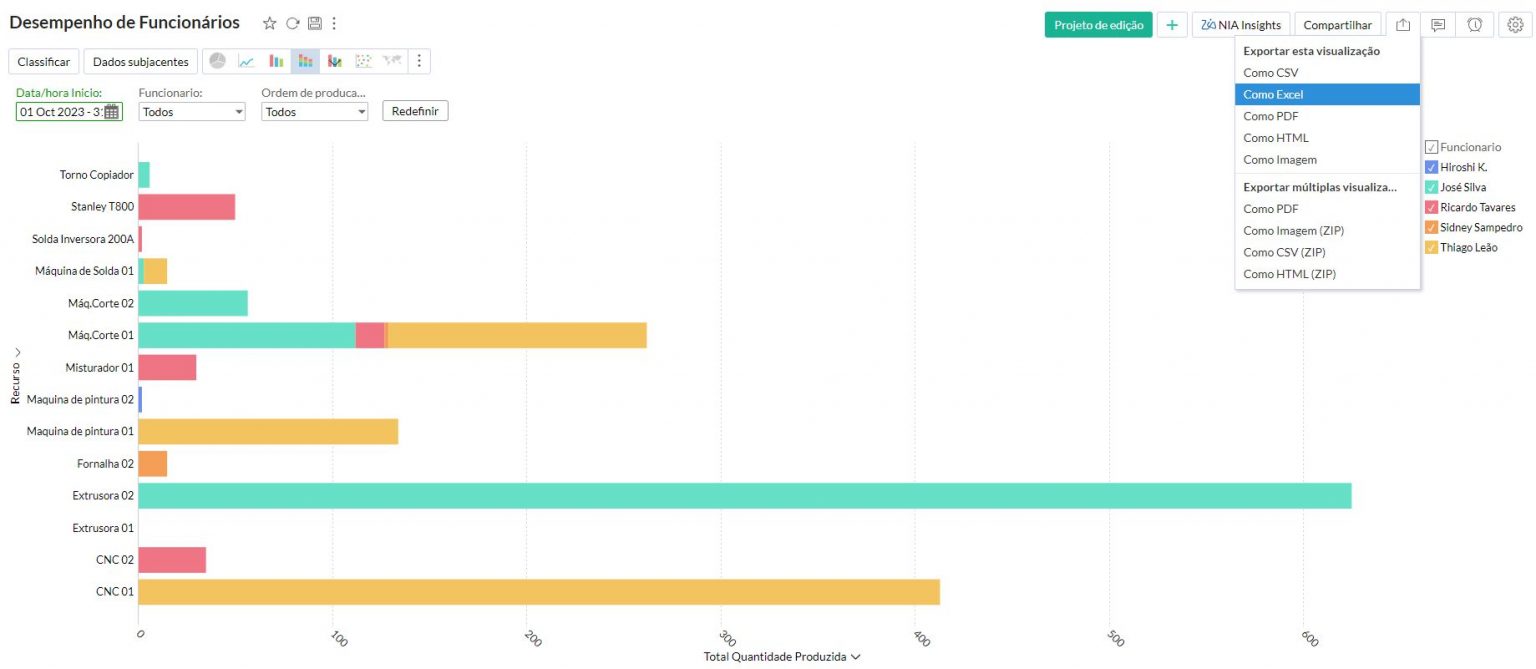1536x669 pixels.
Task: Open the export/share icon in the header
Action: [x=1404, y=25]
